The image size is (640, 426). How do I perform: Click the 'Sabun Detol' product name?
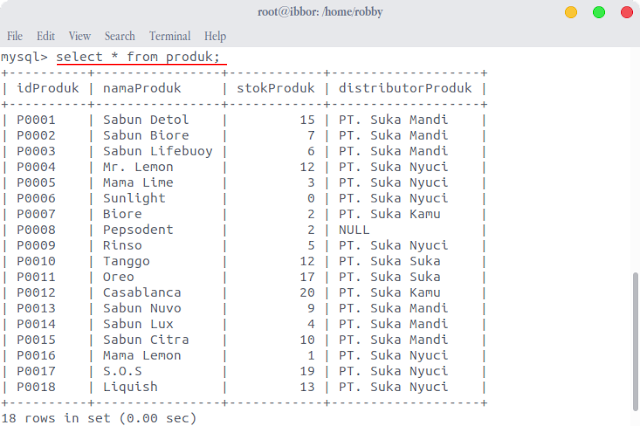(146, 120)
